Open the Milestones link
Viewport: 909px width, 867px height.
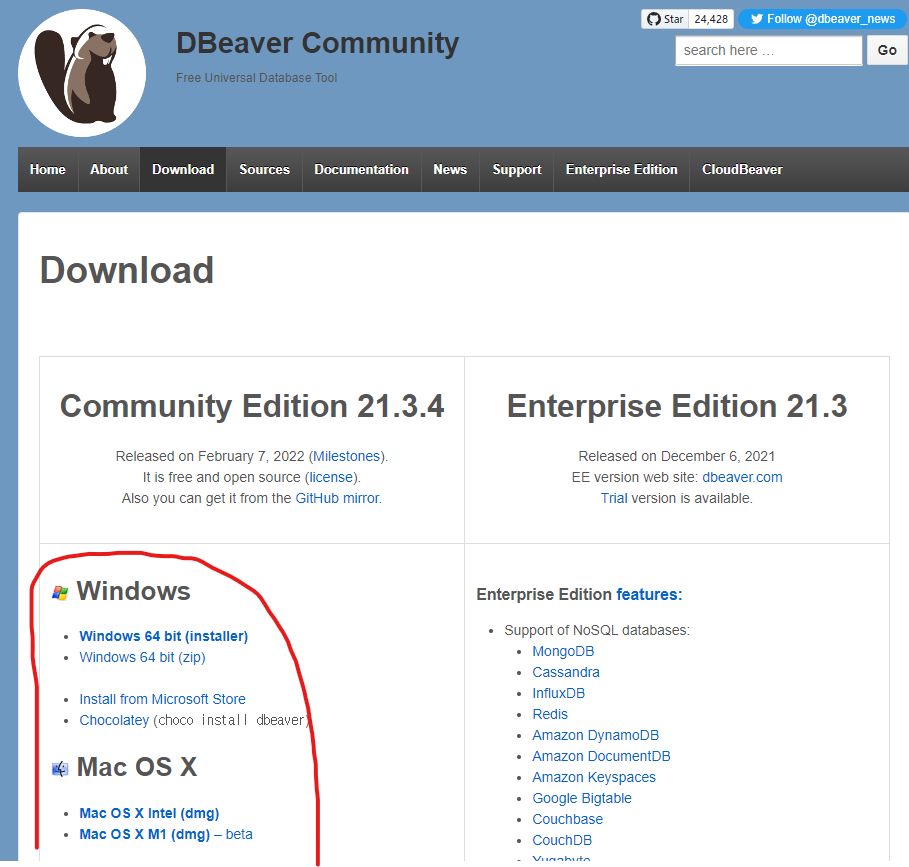[347, 456]
